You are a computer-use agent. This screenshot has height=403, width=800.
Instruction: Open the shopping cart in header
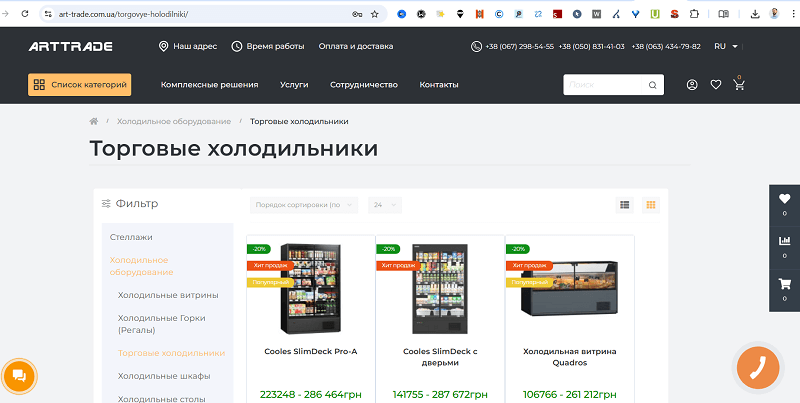pyautogui.click(x=739, y=84)
